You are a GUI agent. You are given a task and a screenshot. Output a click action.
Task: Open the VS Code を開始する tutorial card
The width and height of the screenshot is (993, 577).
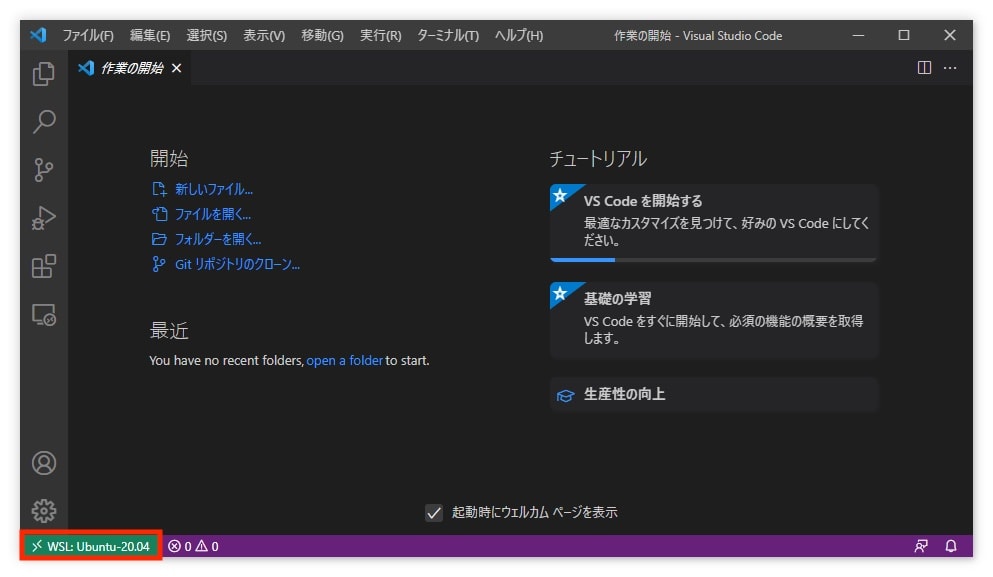point(714,222)
